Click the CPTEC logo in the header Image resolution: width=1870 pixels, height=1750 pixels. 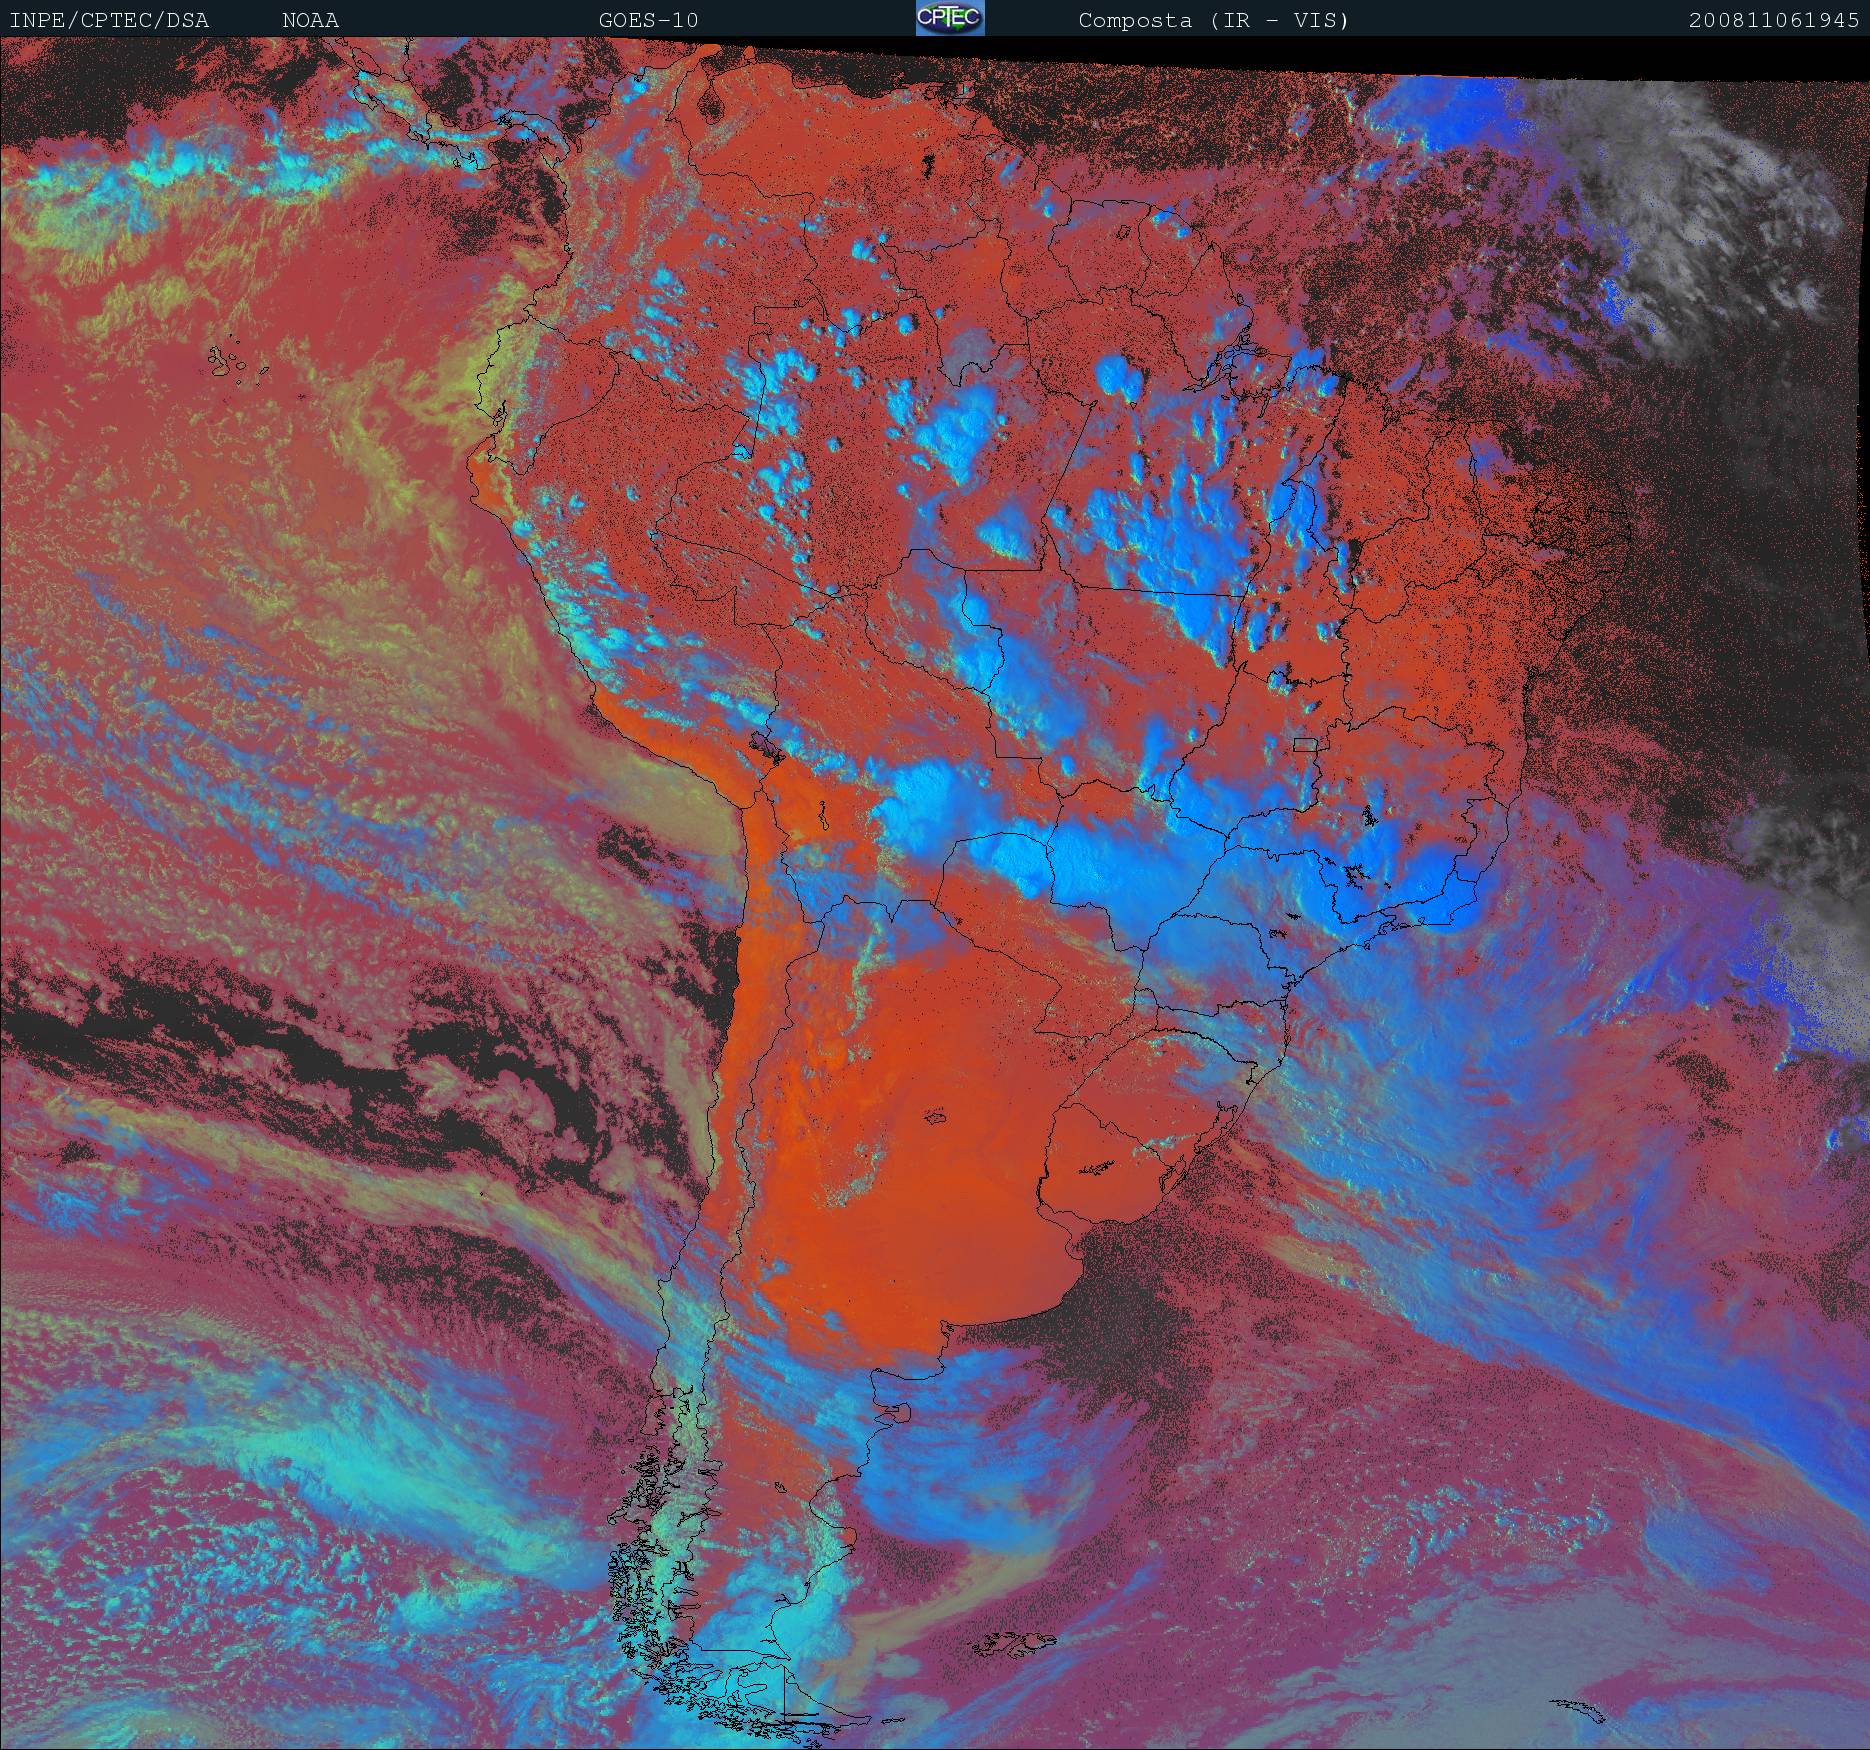(x=949, y=19)
